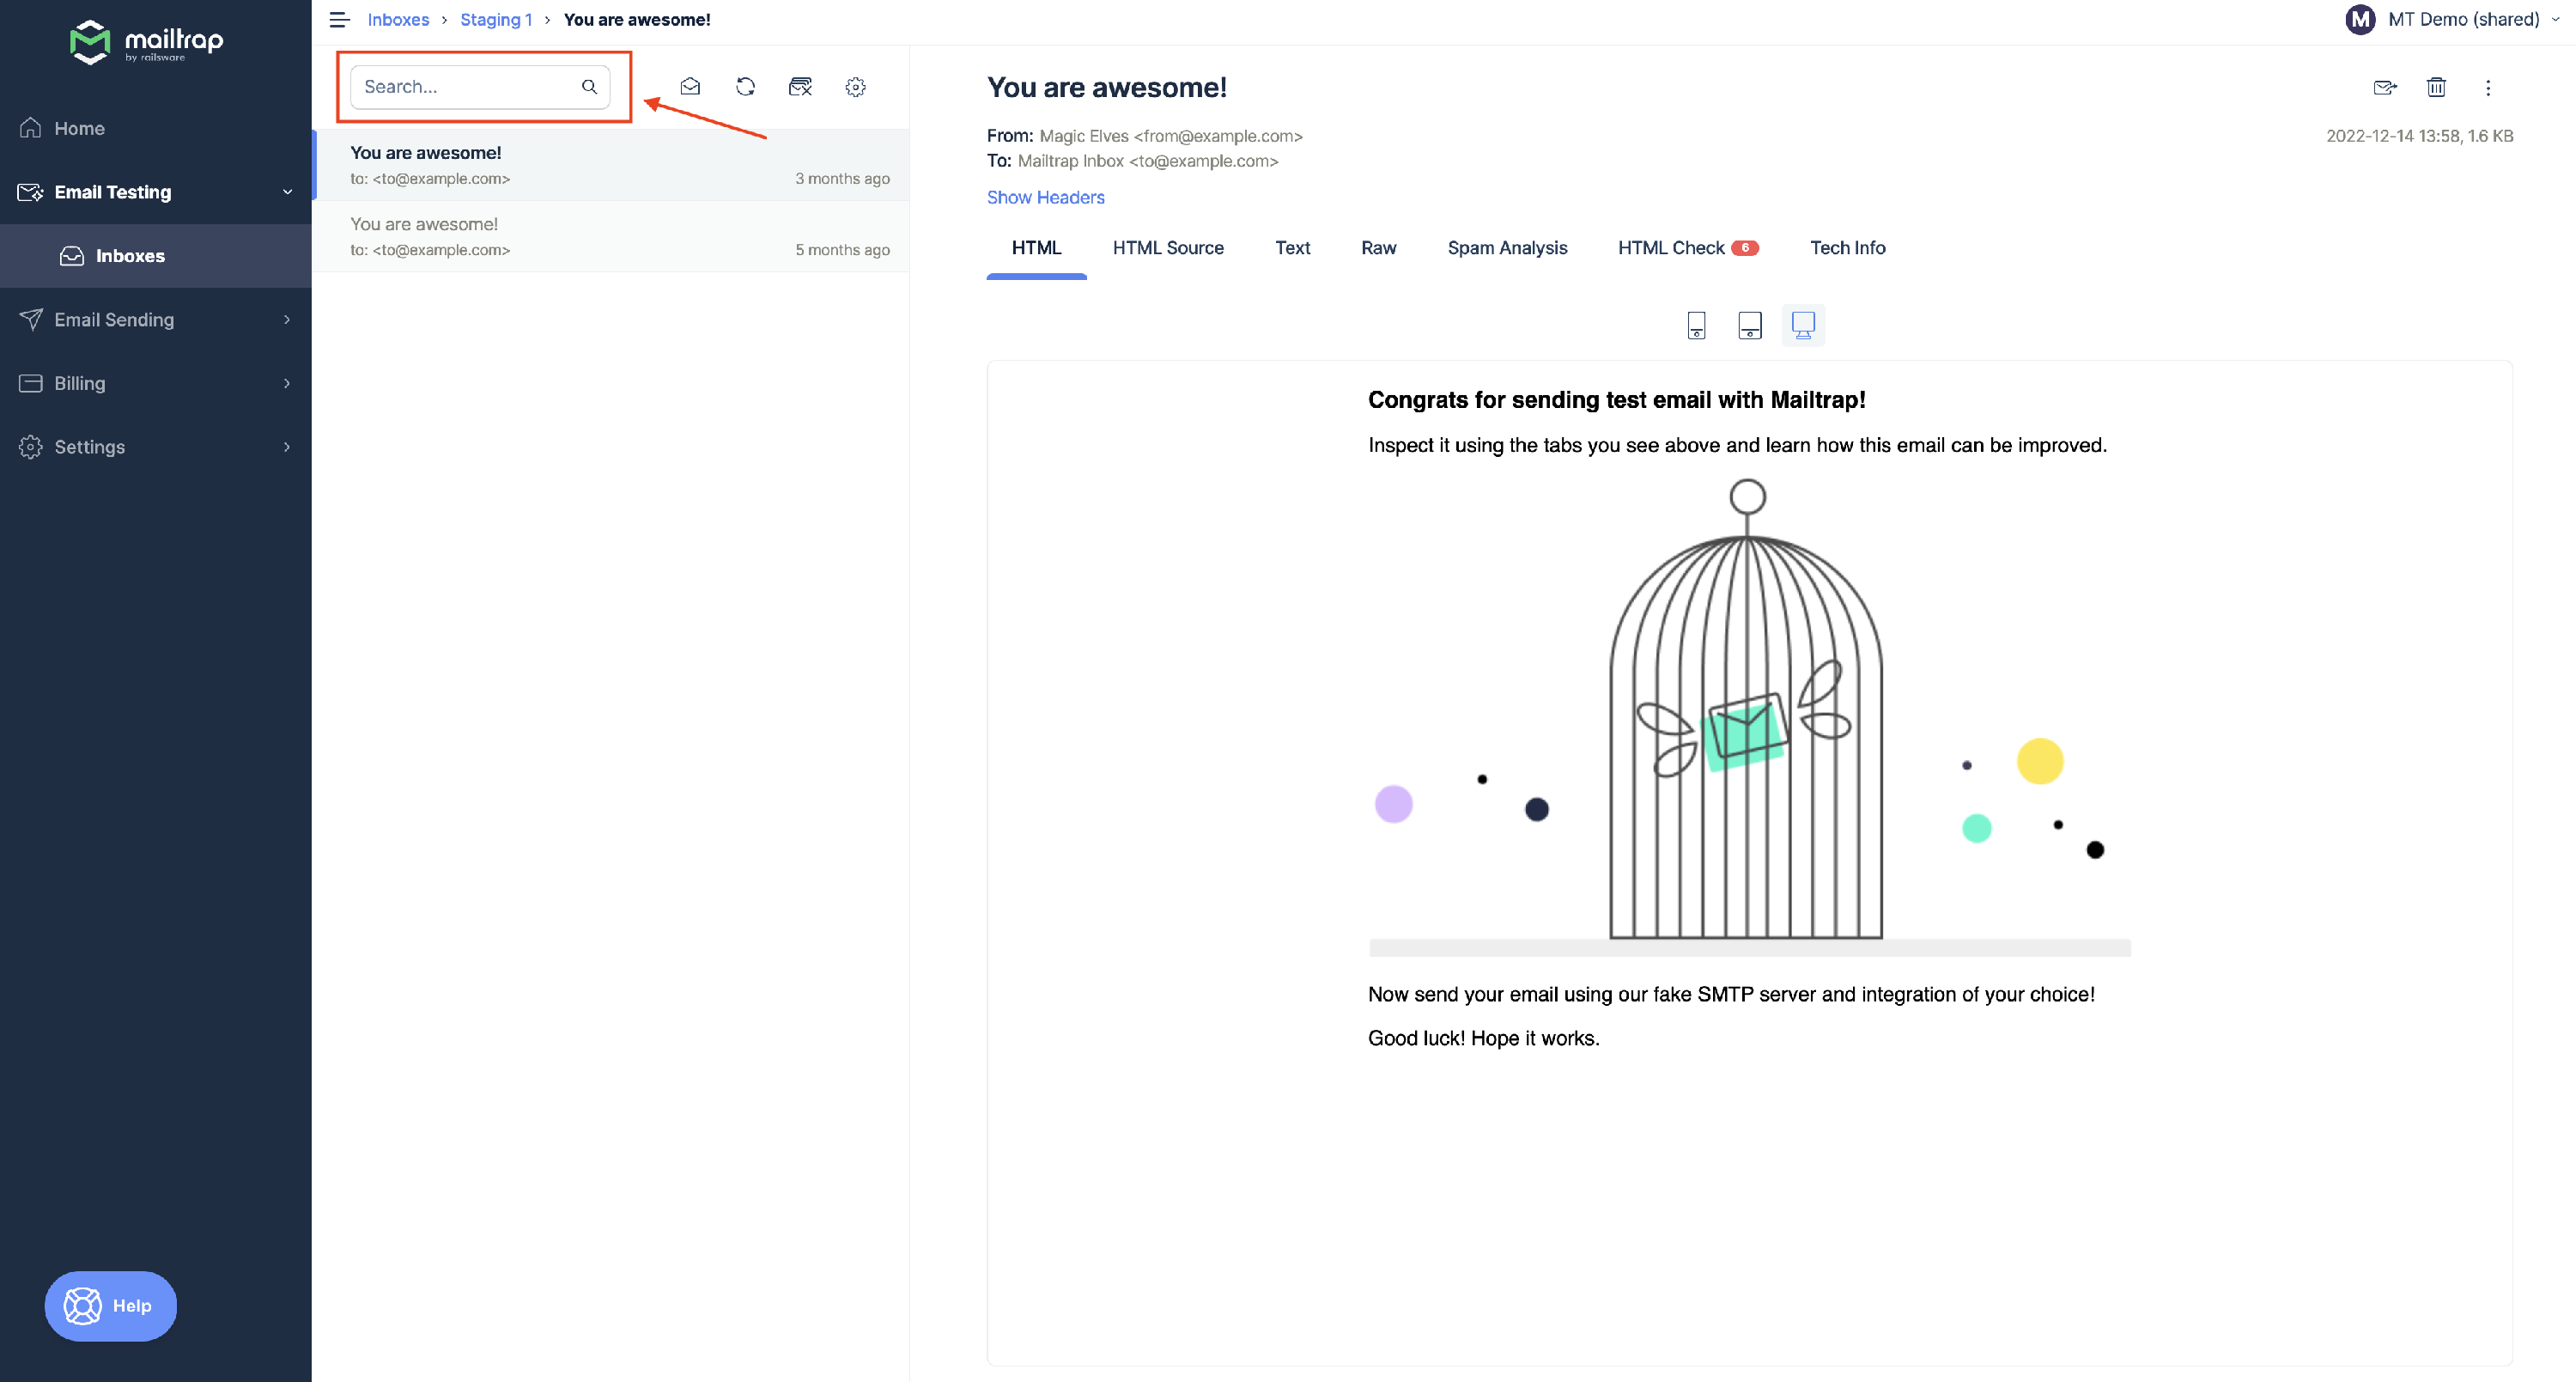Select the mobile device preview icon

(x=1695, y=325)
